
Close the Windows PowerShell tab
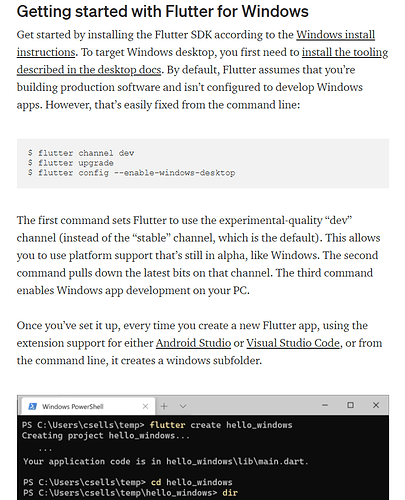pyautogui.click(x=145, y=406)
